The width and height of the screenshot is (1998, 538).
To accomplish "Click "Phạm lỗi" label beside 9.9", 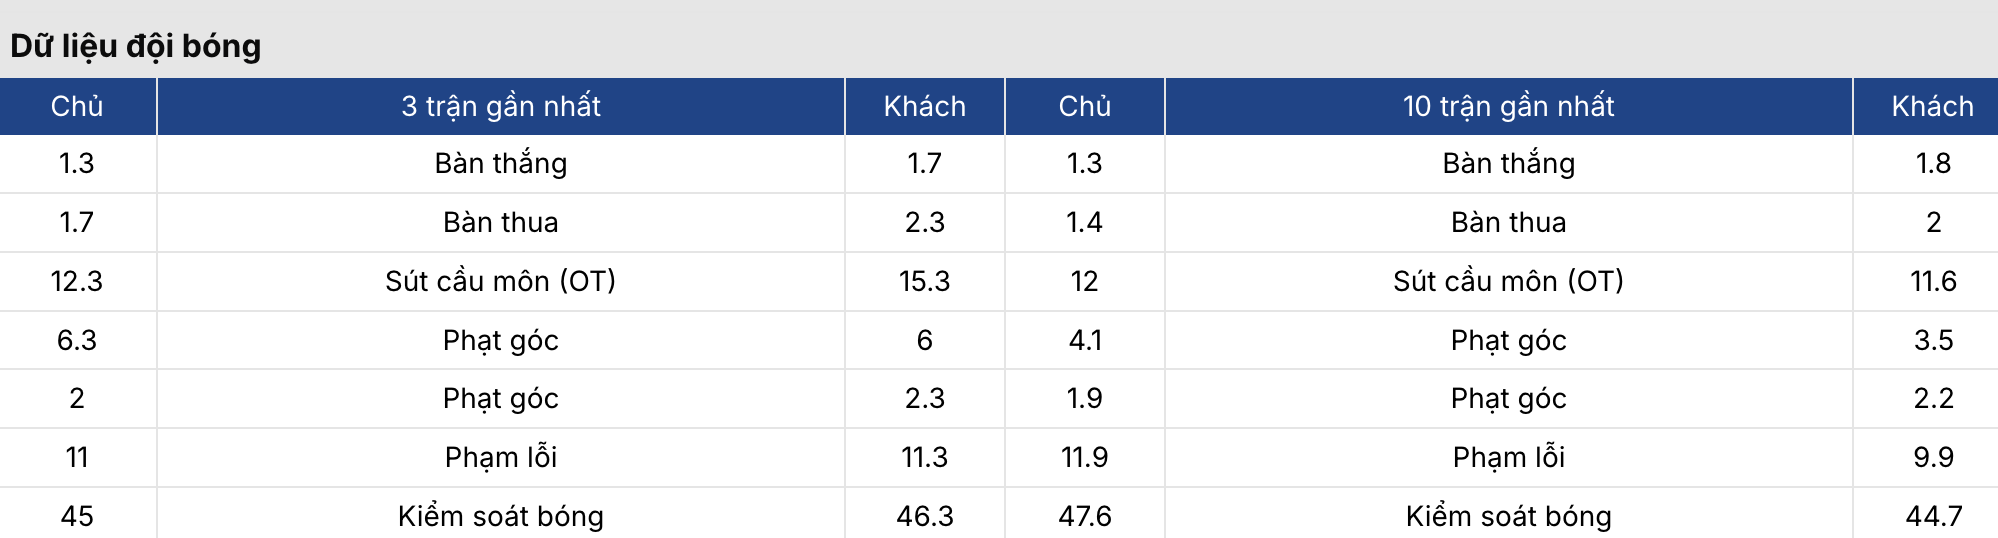I will point(1508,457).
